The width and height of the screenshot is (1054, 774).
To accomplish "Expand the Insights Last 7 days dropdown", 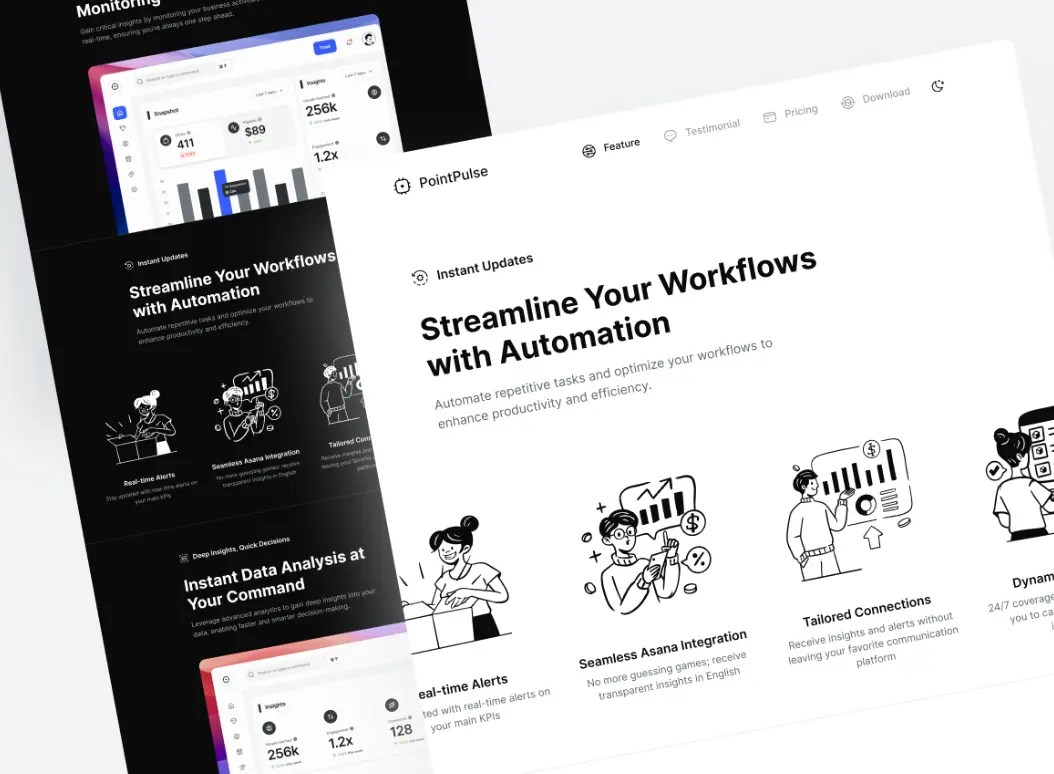I will click(x=358, y=73).
